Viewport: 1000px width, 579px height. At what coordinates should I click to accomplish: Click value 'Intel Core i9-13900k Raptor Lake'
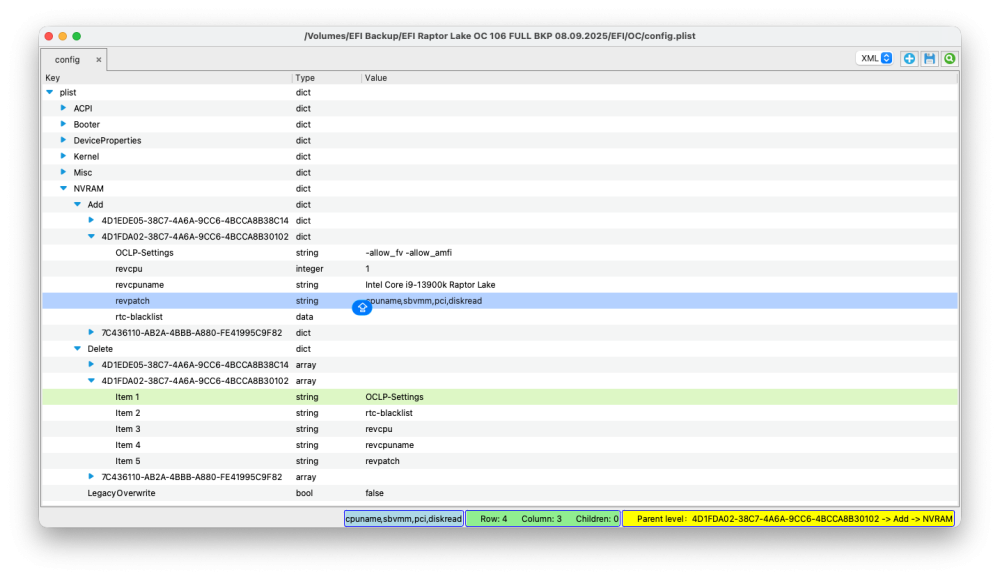click(x=430, y=285)
